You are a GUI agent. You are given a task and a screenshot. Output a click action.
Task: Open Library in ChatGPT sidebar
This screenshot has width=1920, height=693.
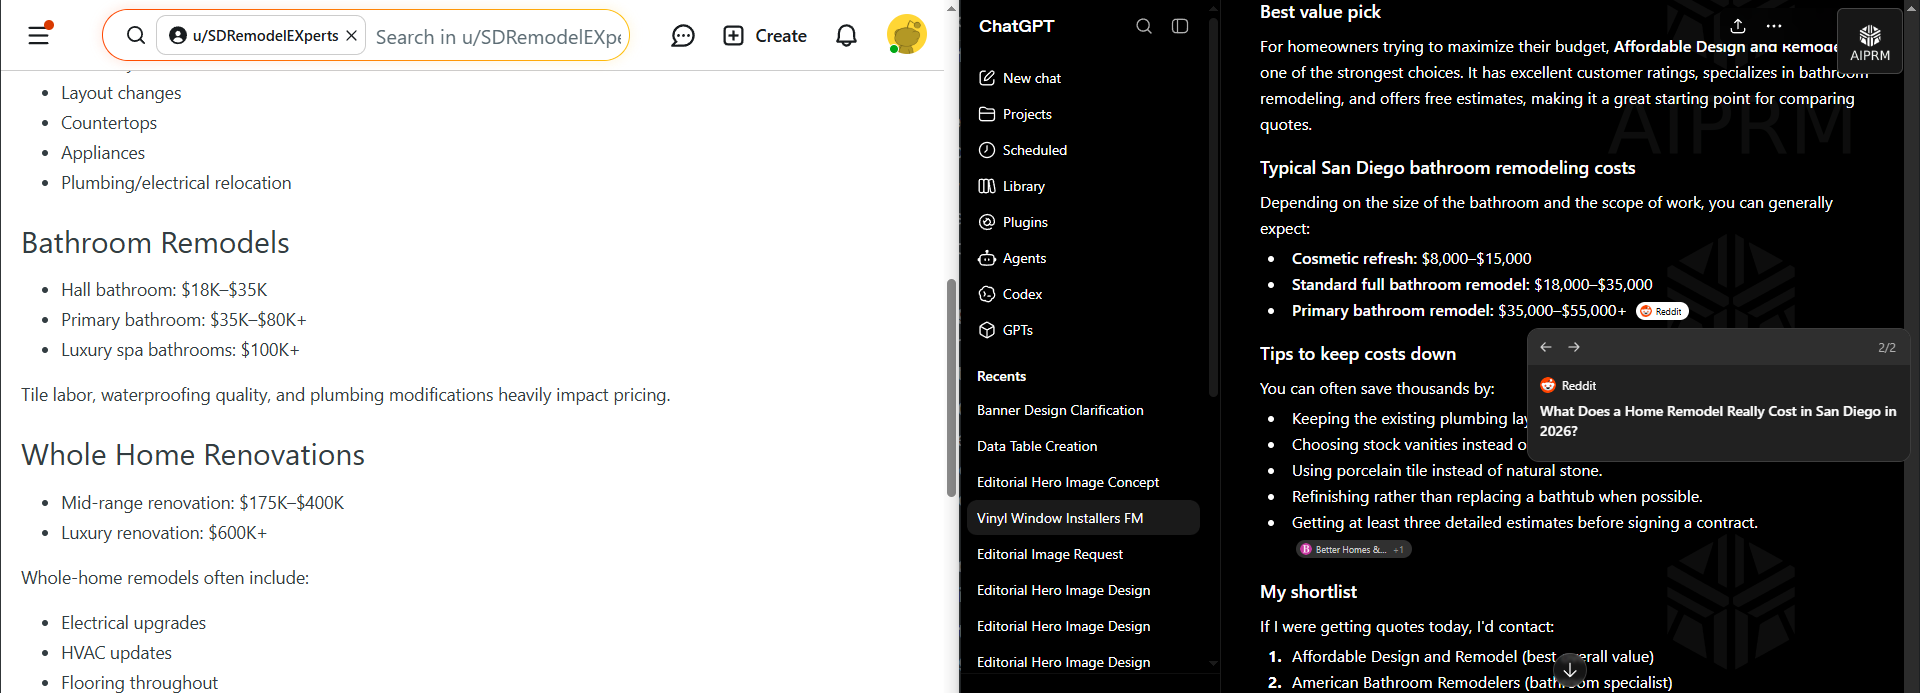pos(1084,186)
